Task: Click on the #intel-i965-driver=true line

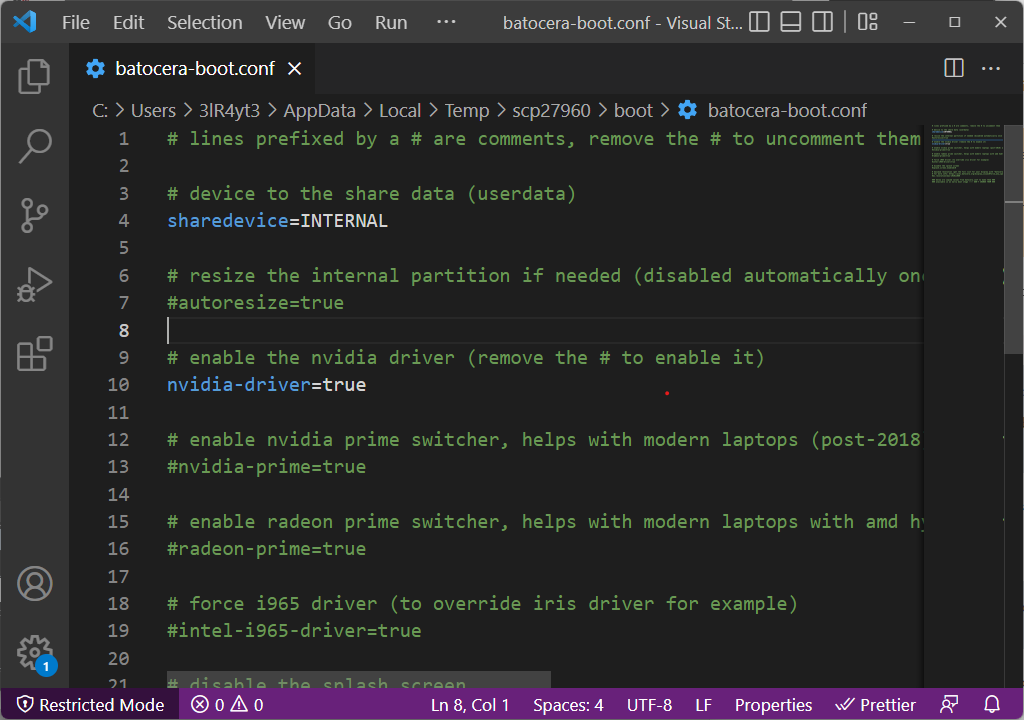Action: point(294,630)
